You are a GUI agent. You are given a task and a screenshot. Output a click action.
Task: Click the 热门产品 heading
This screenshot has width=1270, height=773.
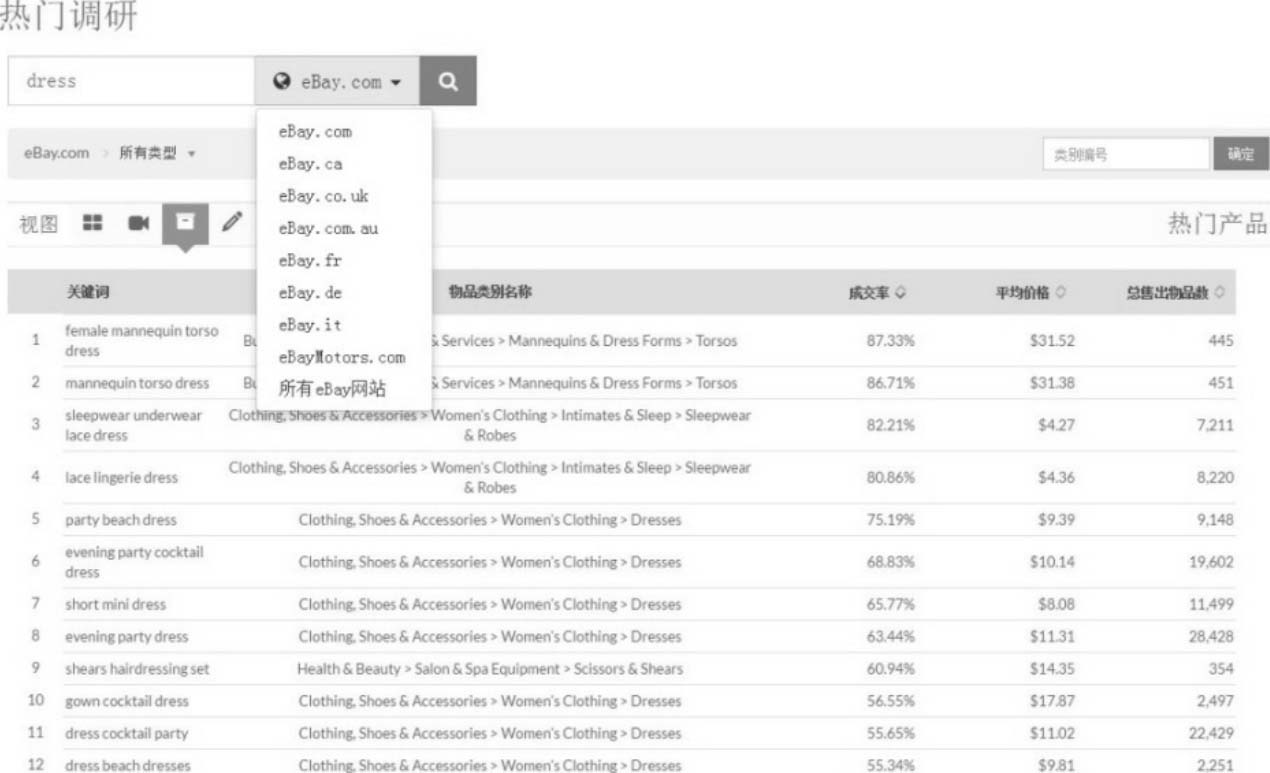point(1218,223)
